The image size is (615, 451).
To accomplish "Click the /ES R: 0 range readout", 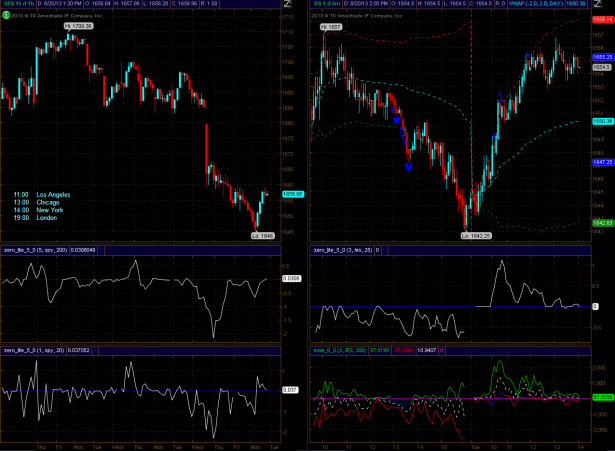I will tap(500, 4).
